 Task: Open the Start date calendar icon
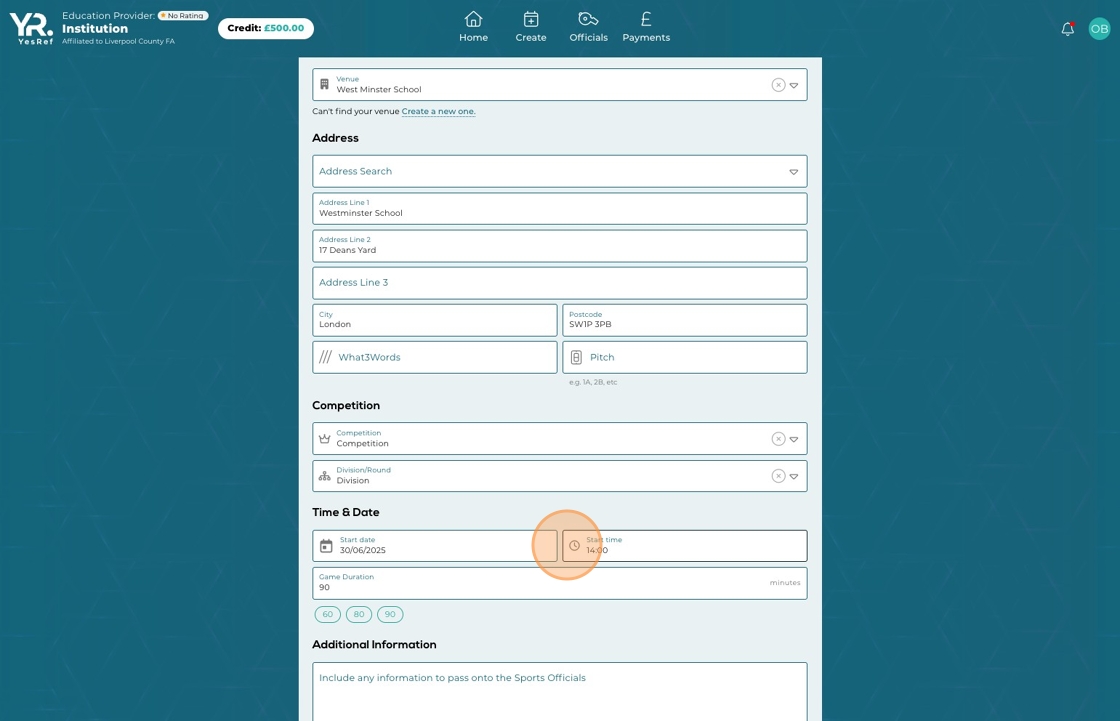326,546
